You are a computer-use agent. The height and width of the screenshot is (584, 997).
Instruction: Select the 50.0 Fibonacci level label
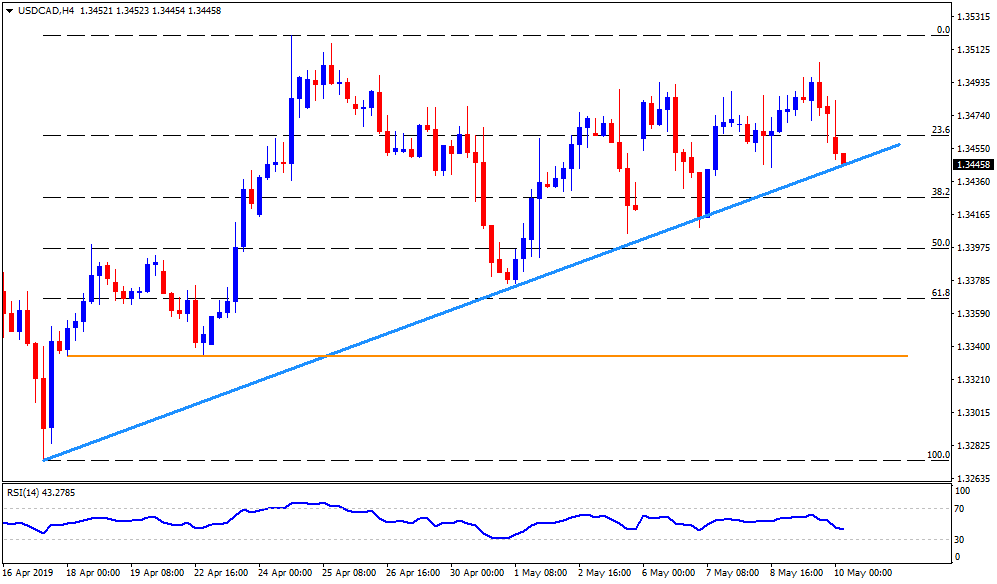[939, 242]
